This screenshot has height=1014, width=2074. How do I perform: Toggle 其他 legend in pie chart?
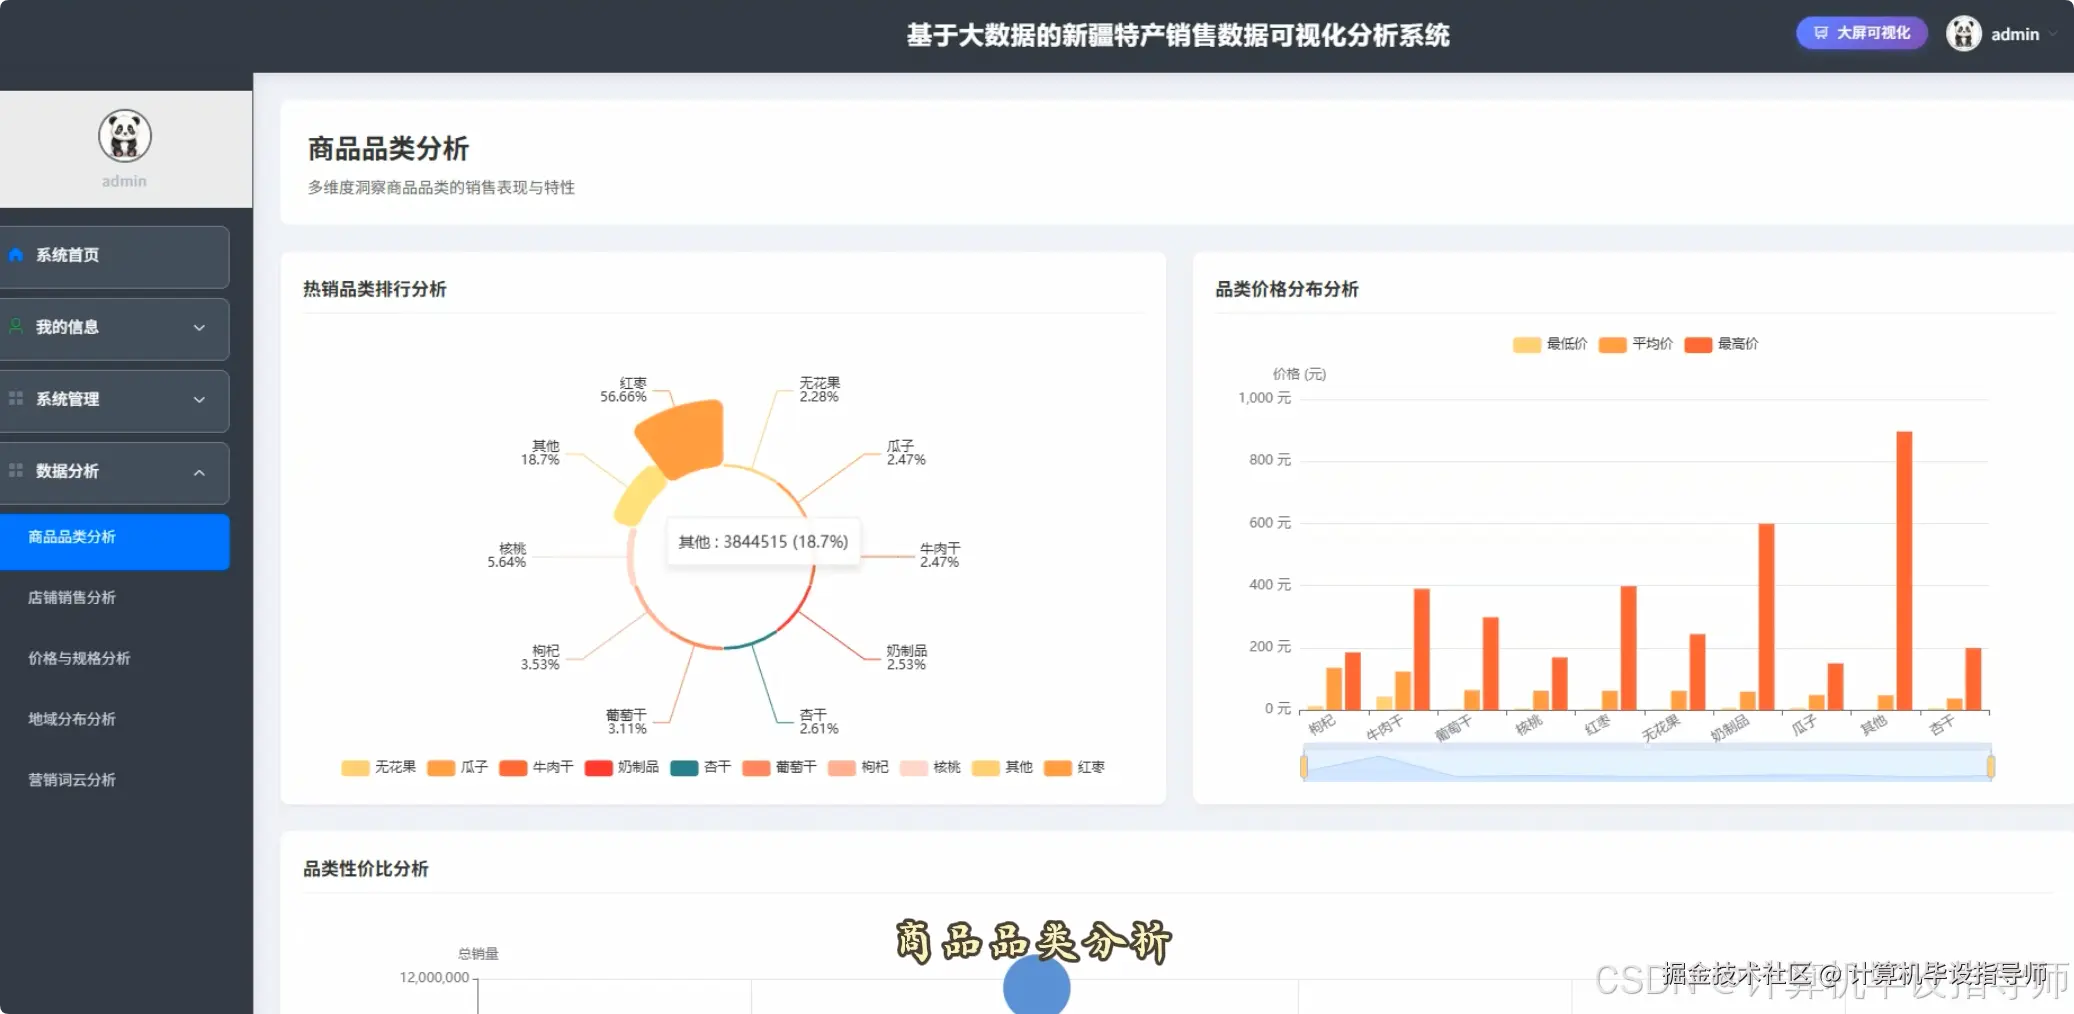point(1002,767)
